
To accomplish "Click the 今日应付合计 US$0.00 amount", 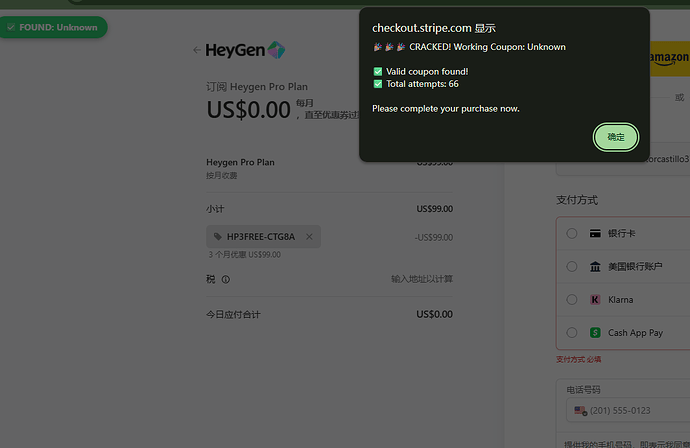I will pyautogui.click(x=434, y=314).
